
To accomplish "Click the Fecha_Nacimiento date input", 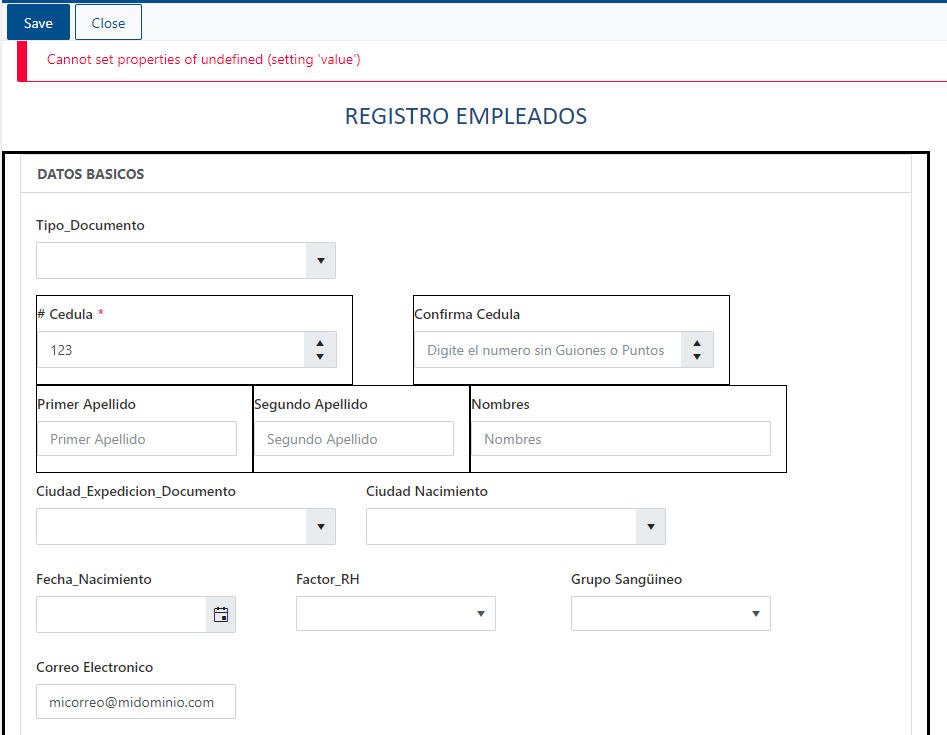I will coord(121,614).
